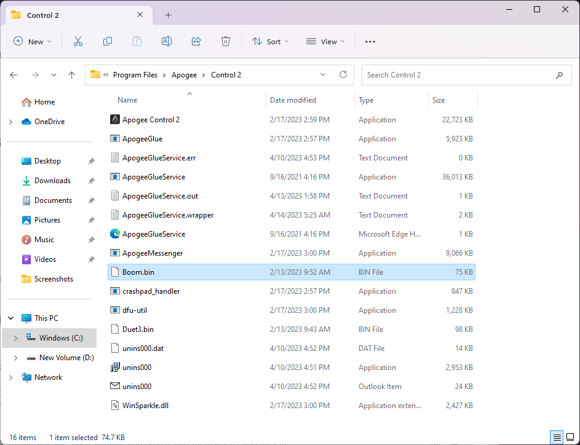
Task: Unpin Desktop using its pin icon
Action: coord(91,161)
